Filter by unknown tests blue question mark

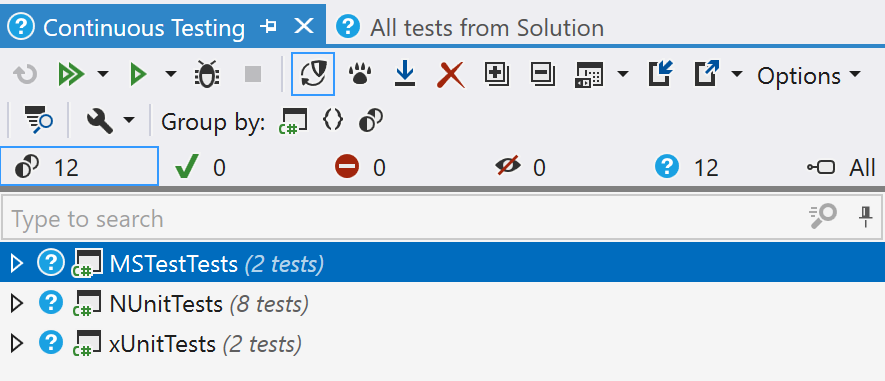pos(686,167)
